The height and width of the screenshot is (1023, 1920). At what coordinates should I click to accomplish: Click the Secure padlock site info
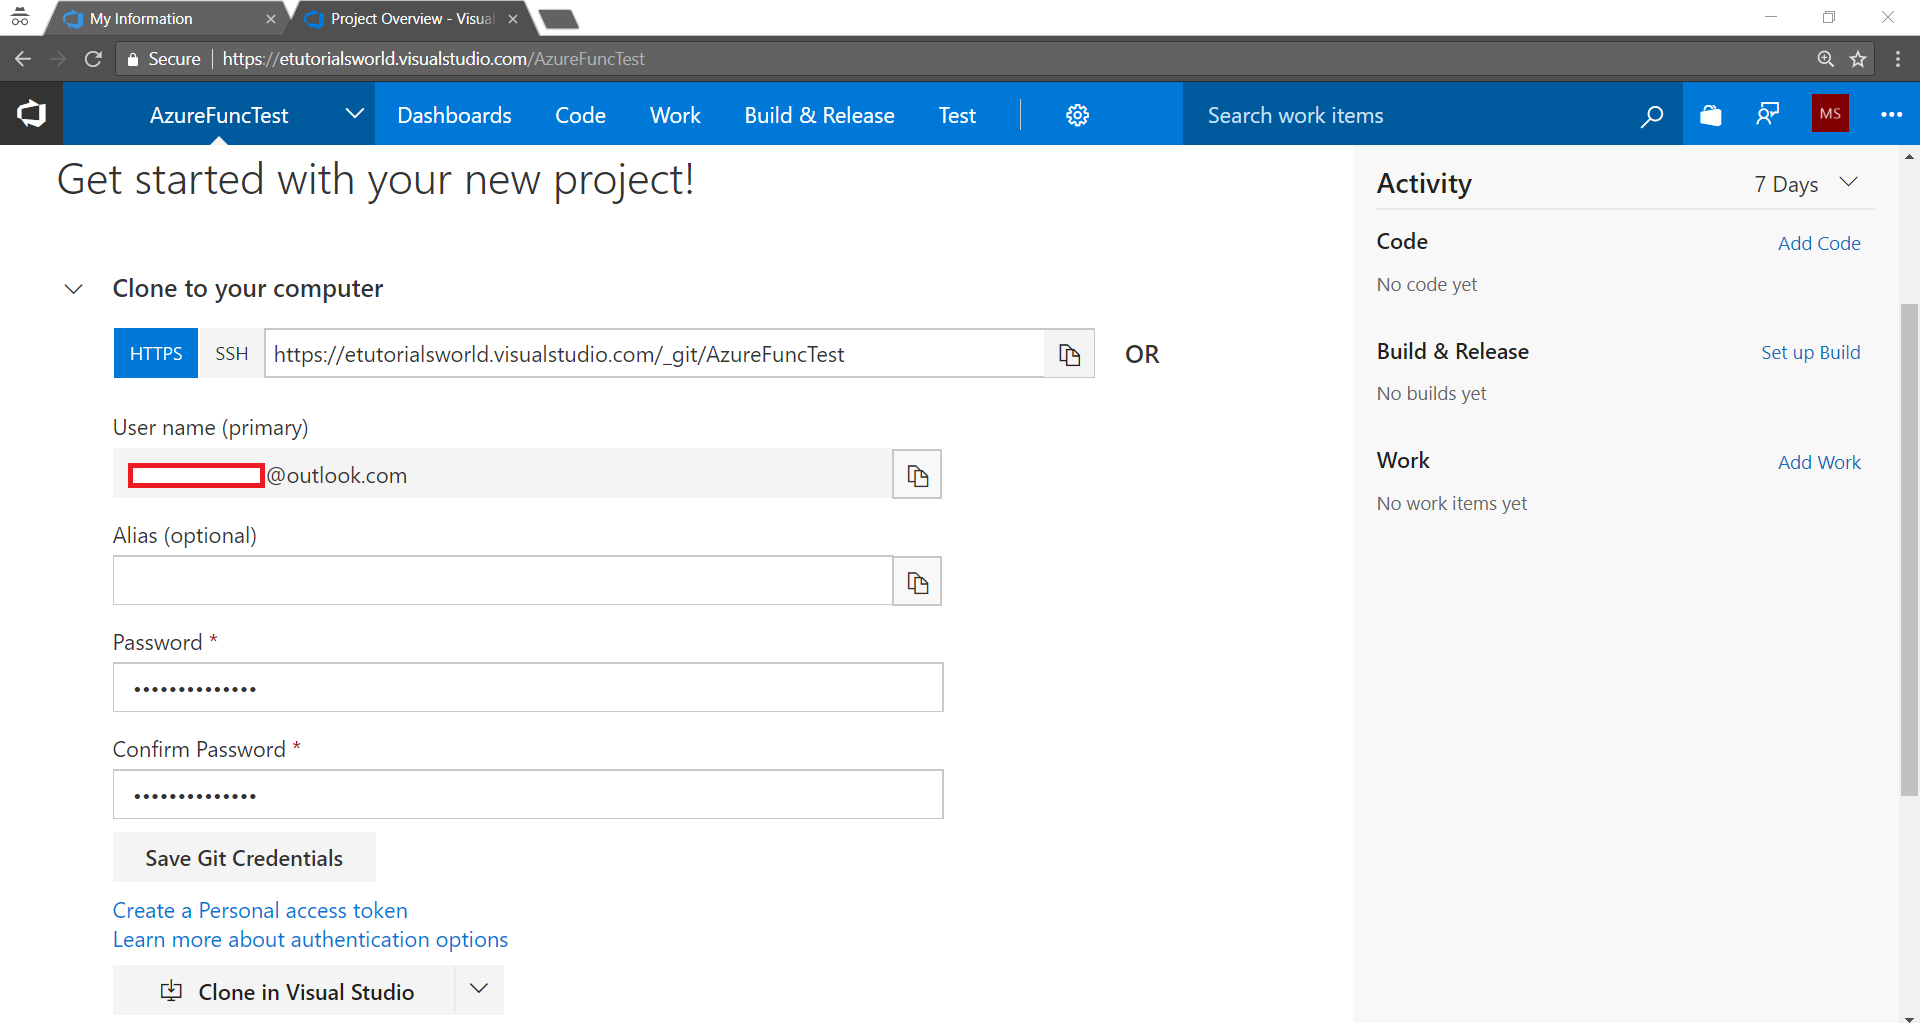pyautogui.click(x=163, y=59)
